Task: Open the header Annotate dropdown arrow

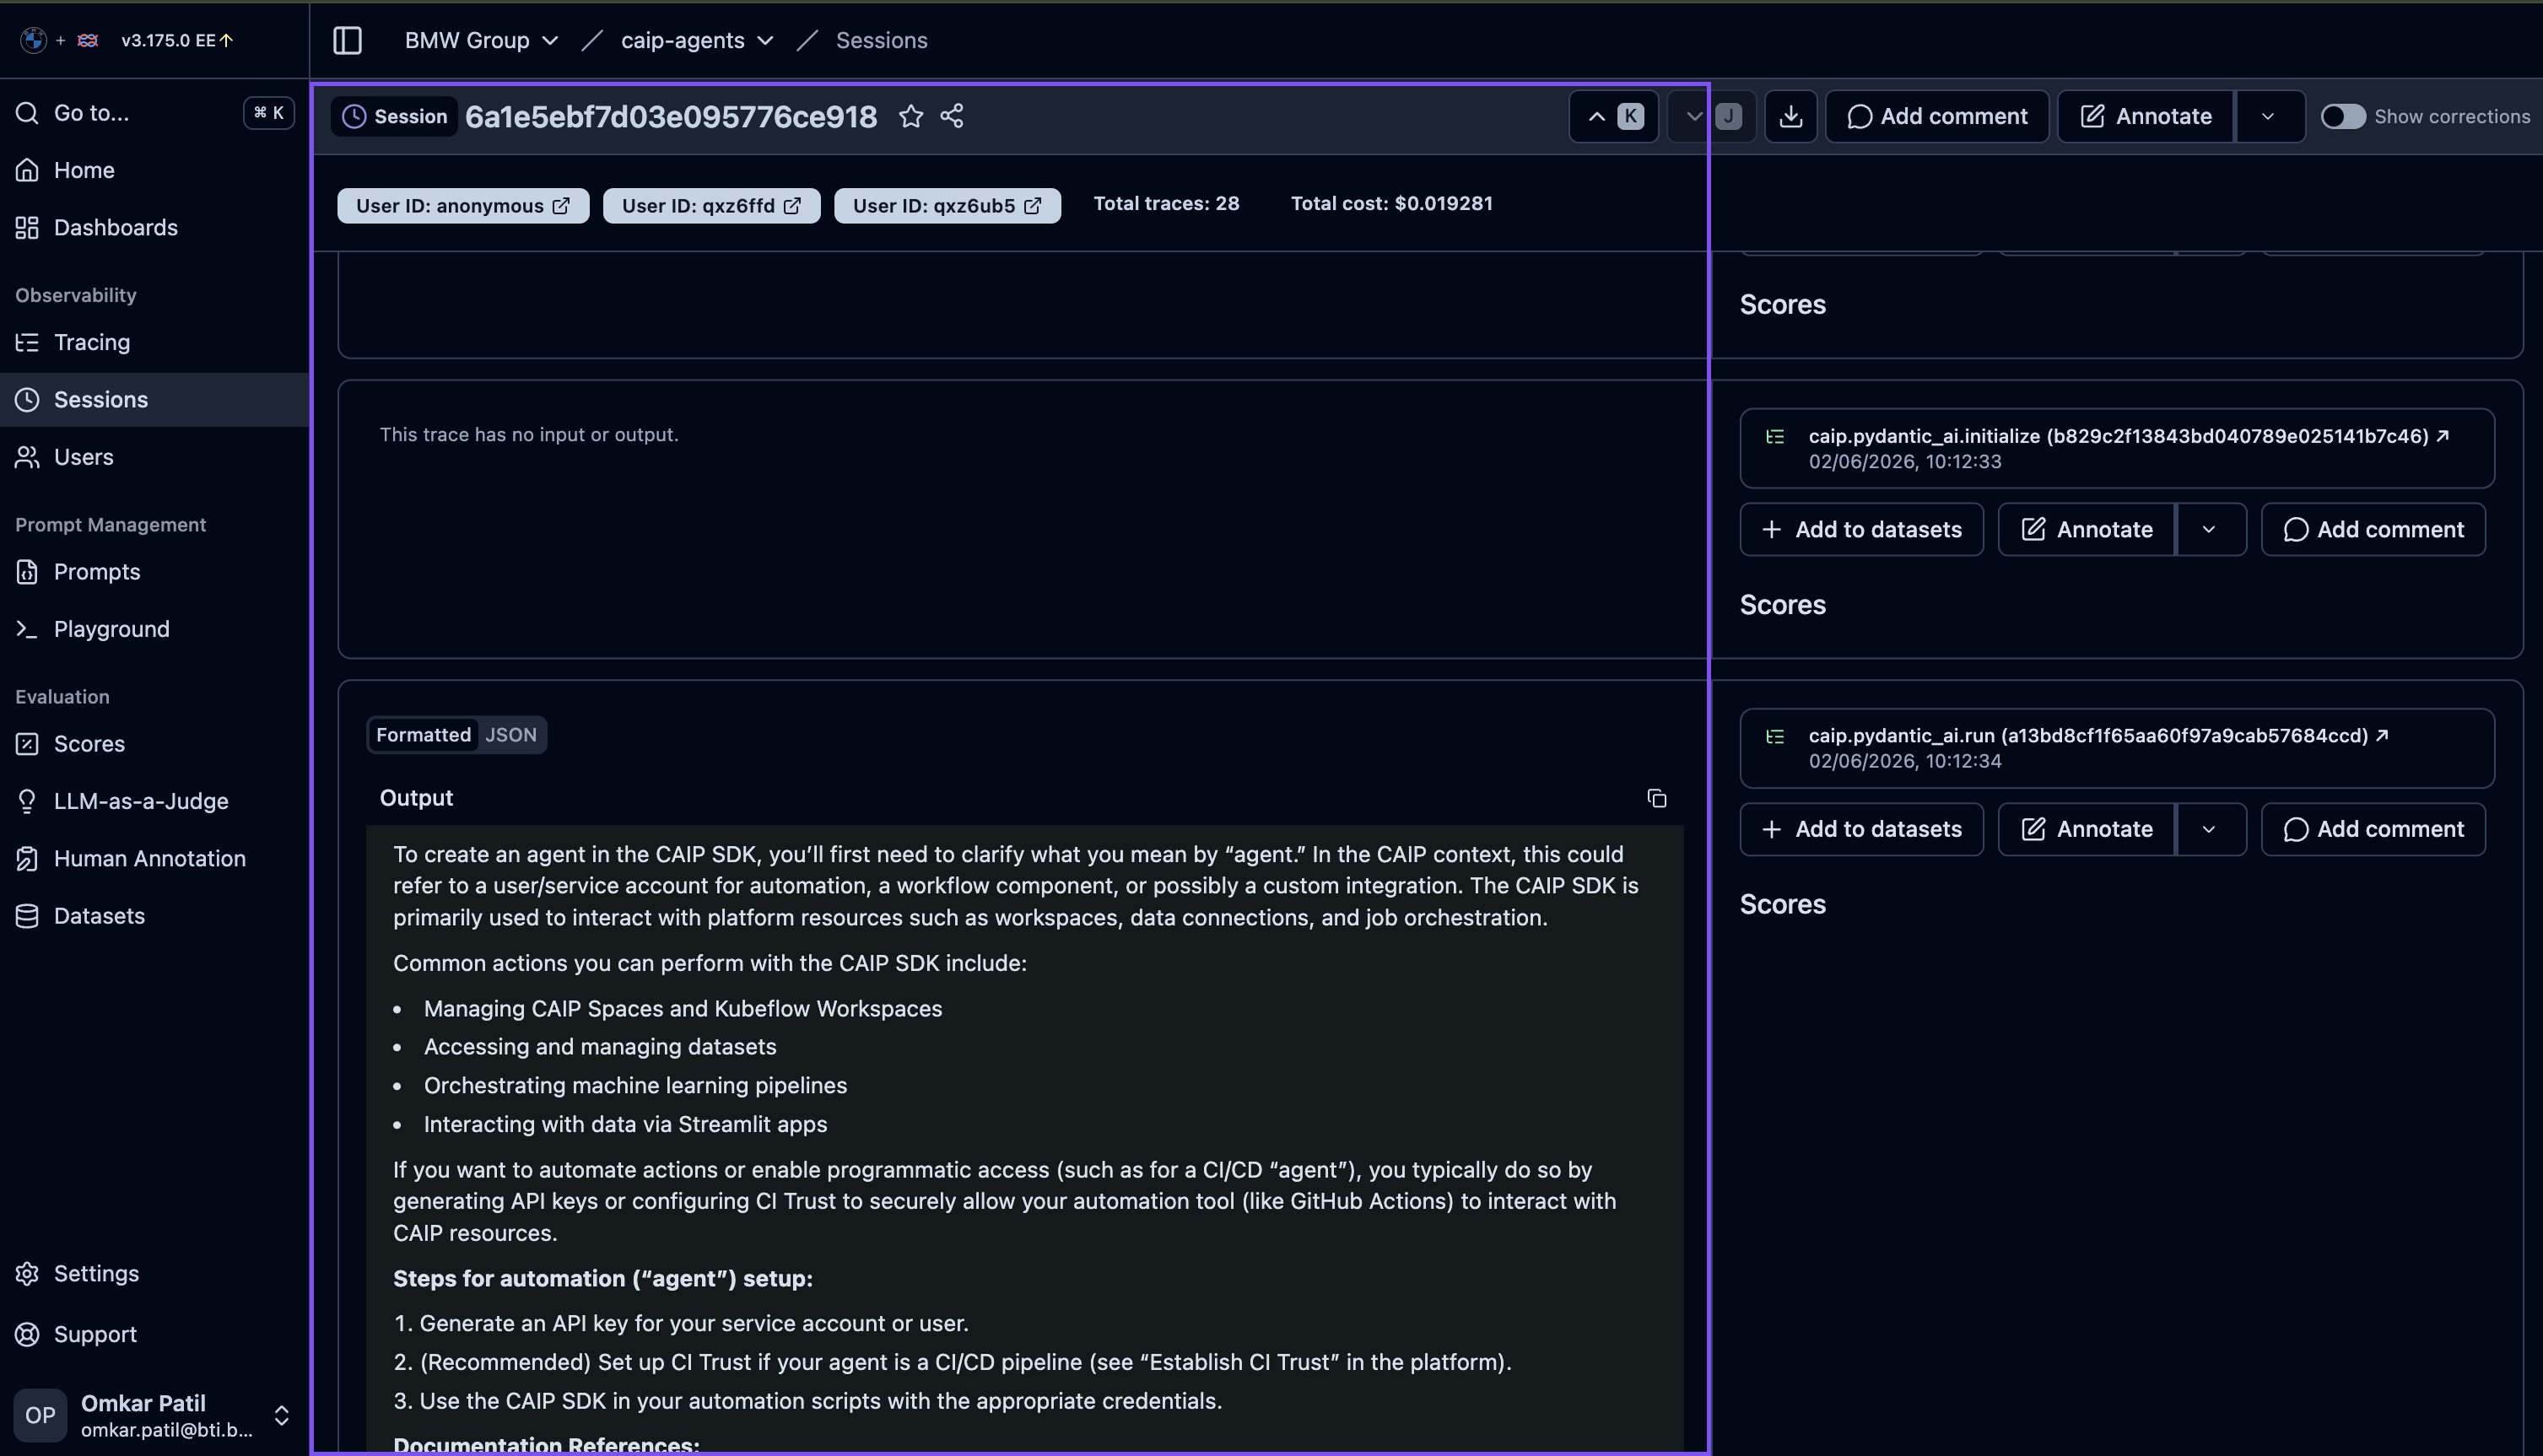Action: (x=2268, y=116)
